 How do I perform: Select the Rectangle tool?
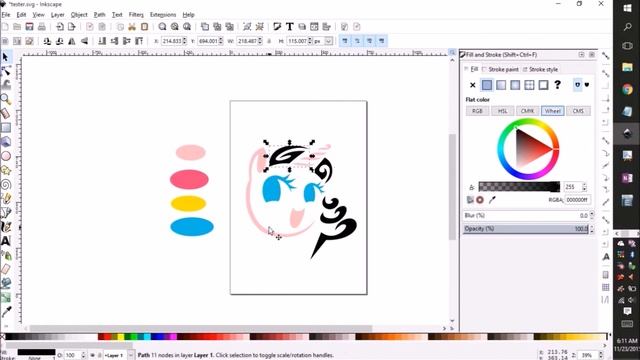(x=6, y=128)
